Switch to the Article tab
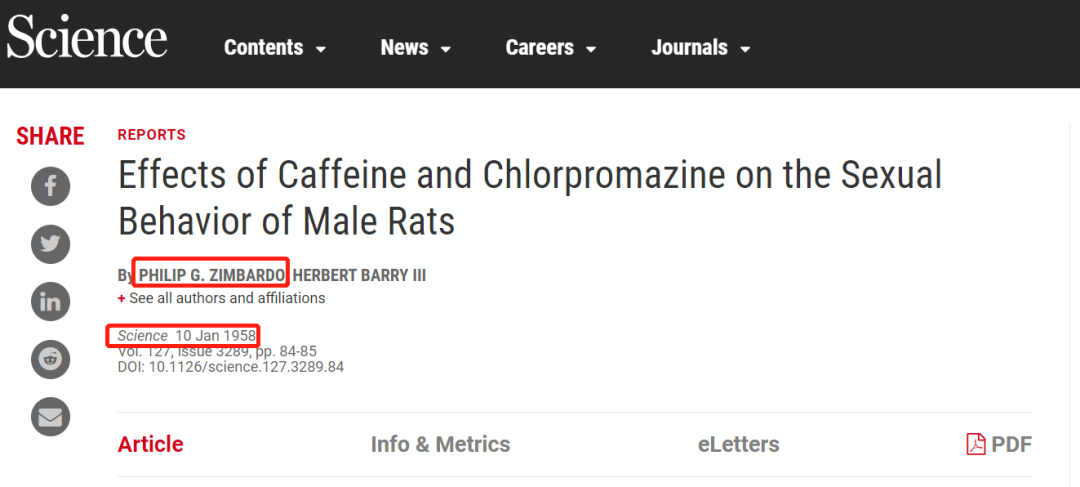The height and width of the screenshot is (487, 1080). [x=150, y=444]
